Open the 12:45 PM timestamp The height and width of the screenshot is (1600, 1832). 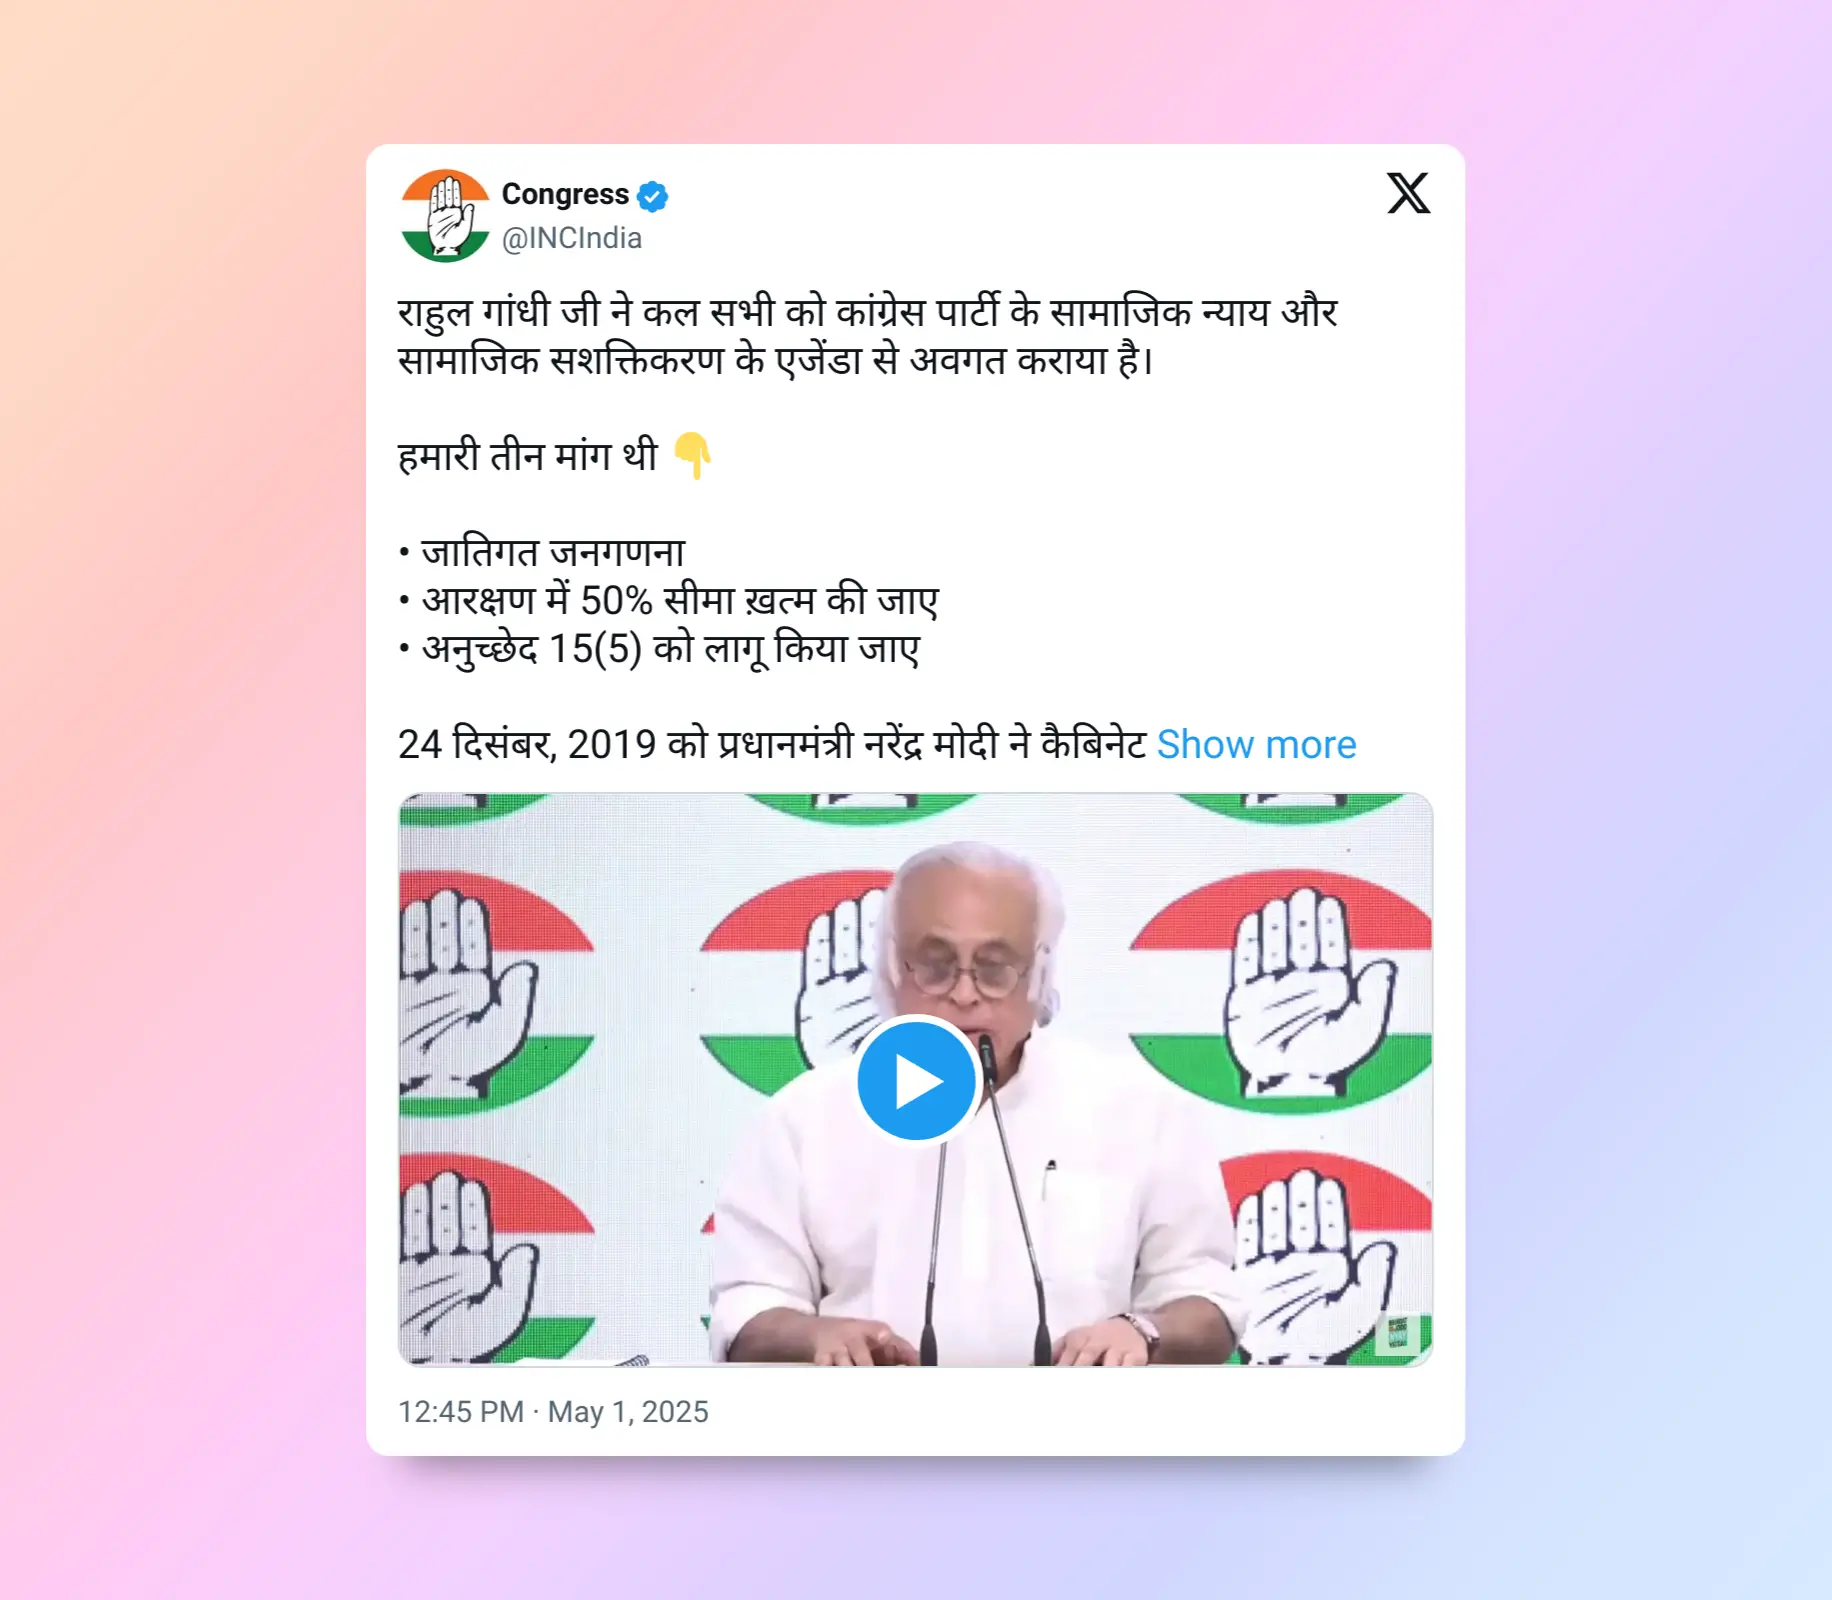(x=461, y=1411)
